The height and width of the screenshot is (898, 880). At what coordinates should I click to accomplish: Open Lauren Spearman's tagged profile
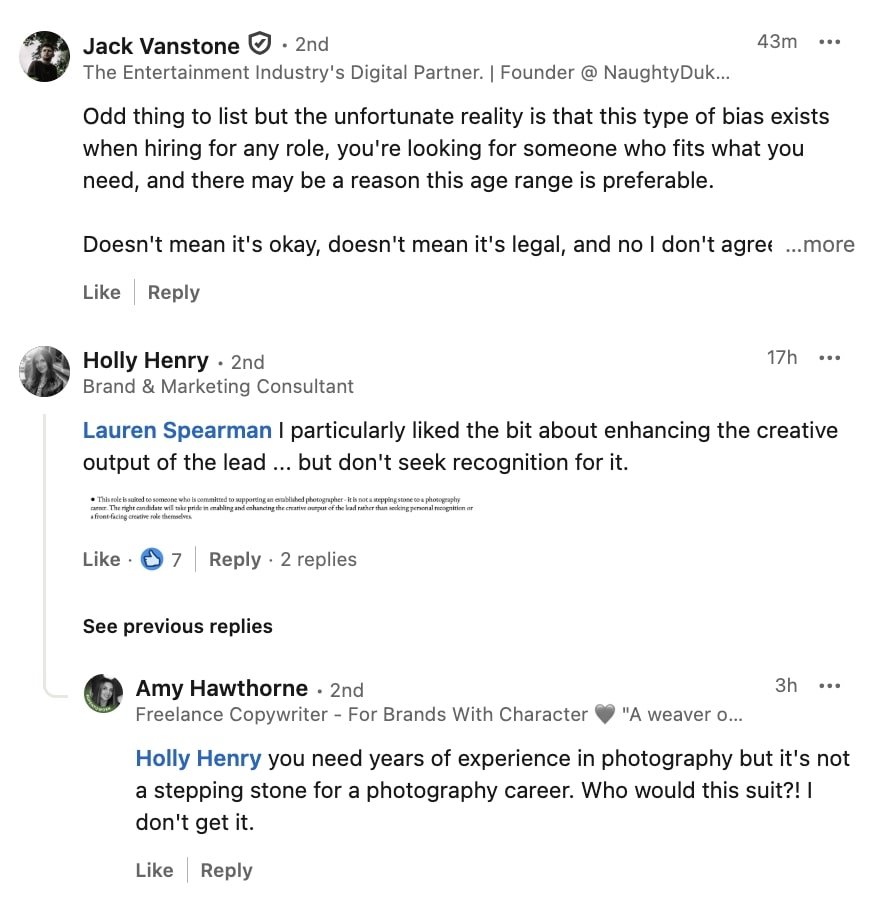[x=176, y=430]
